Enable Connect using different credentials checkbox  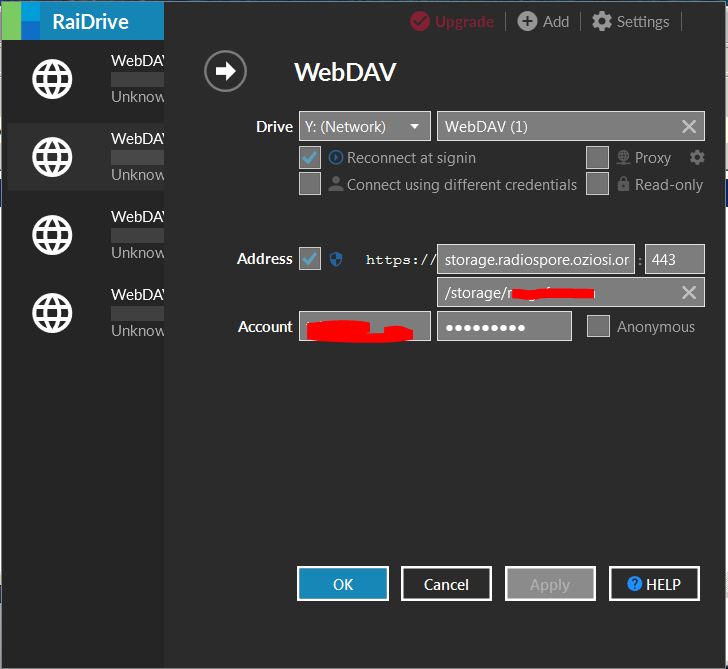[x=310, y=184]
